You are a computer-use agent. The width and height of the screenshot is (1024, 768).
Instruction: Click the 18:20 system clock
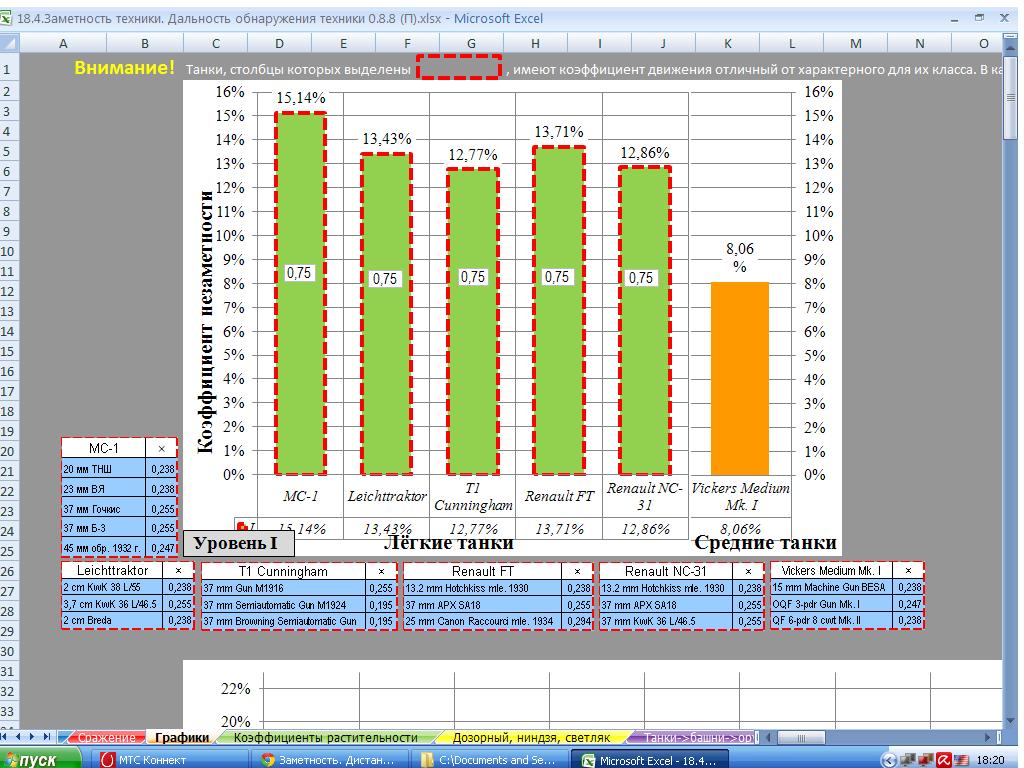(x=990, y=760)
